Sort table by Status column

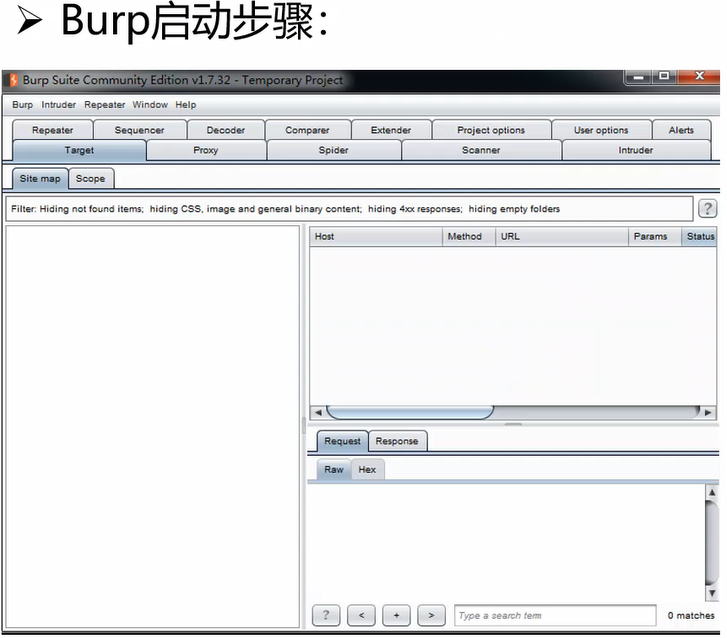(x=699, y=236)
